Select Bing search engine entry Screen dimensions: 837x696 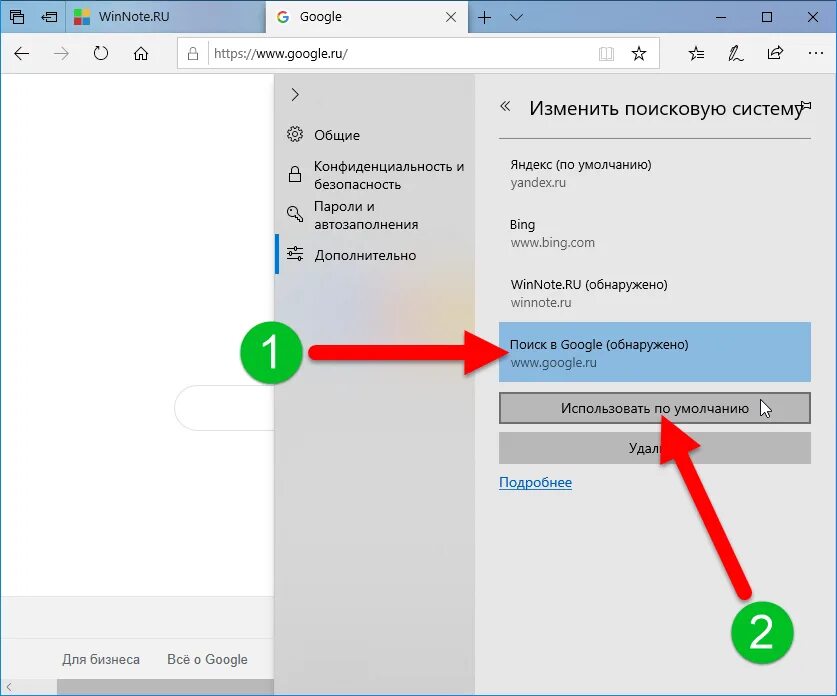tap(654, 233)
